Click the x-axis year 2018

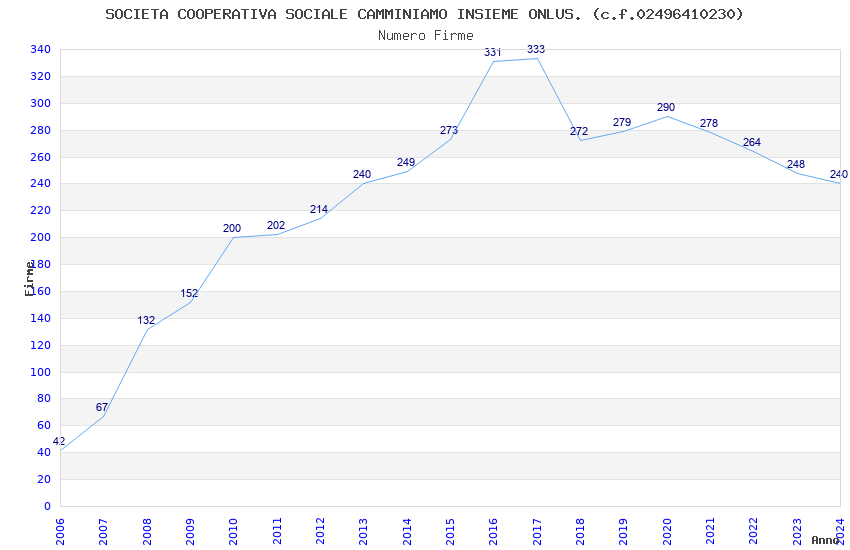580,531
